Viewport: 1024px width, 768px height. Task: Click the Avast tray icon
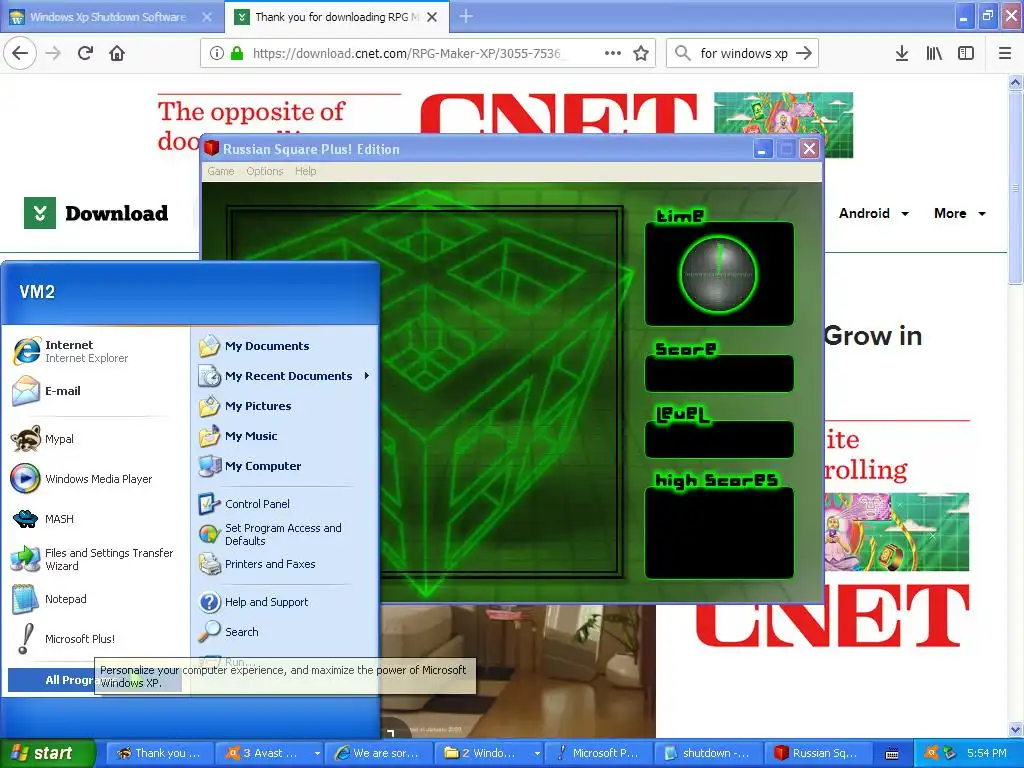point(931,753)
